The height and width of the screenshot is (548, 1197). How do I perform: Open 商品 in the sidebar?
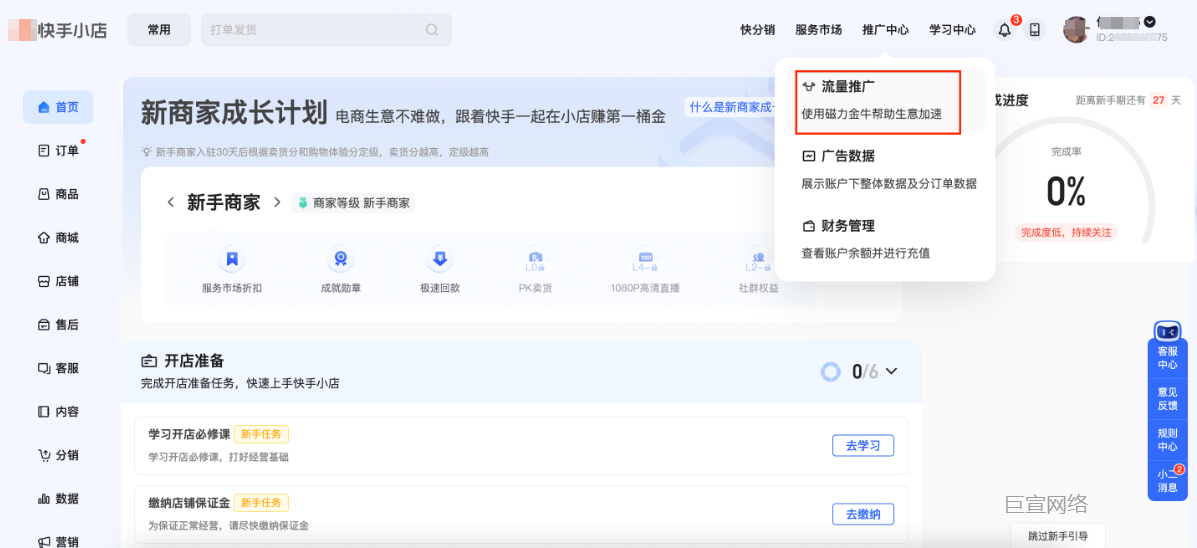[x=58, y=194]
